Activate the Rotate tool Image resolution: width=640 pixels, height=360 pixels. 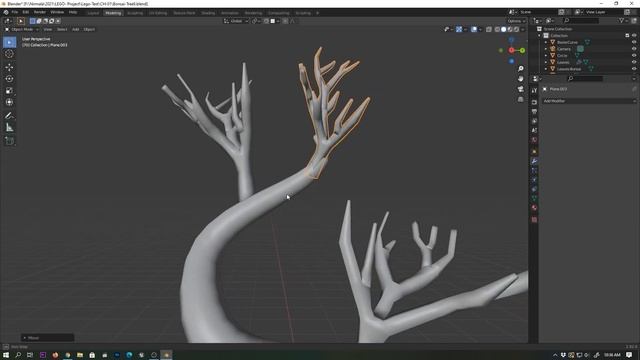coord(9,79)
